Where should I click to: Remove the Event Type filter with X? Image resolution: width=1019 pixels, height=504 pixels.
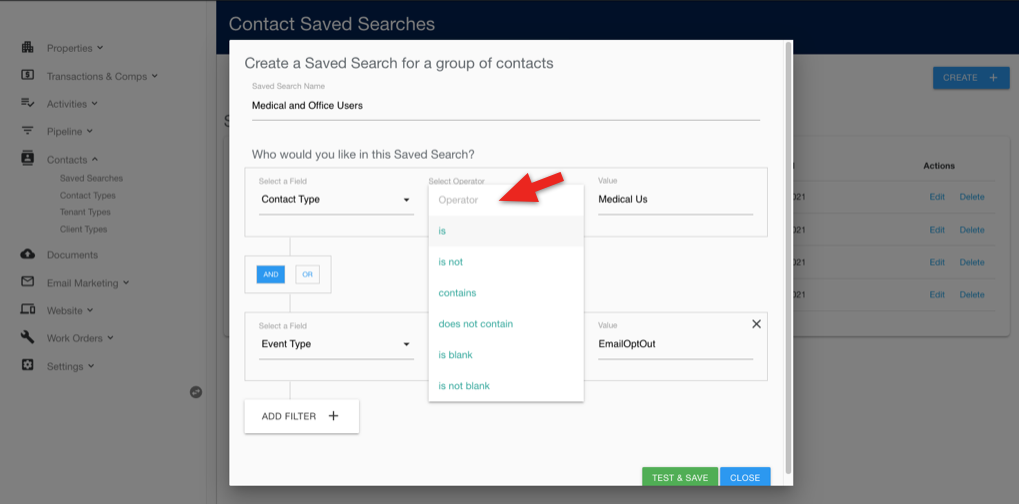(756, 324)
